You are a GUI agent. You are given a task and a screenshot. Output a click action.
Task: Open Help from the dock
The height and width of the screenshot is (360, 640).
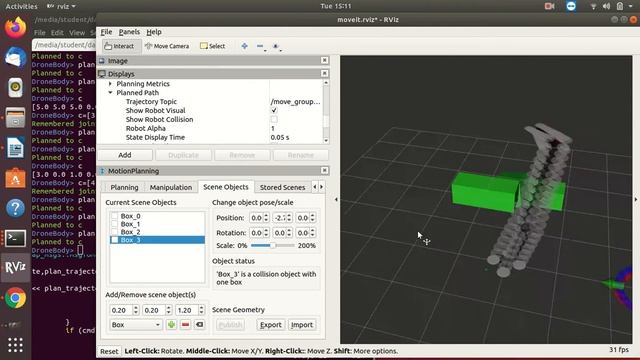point(15,208)
